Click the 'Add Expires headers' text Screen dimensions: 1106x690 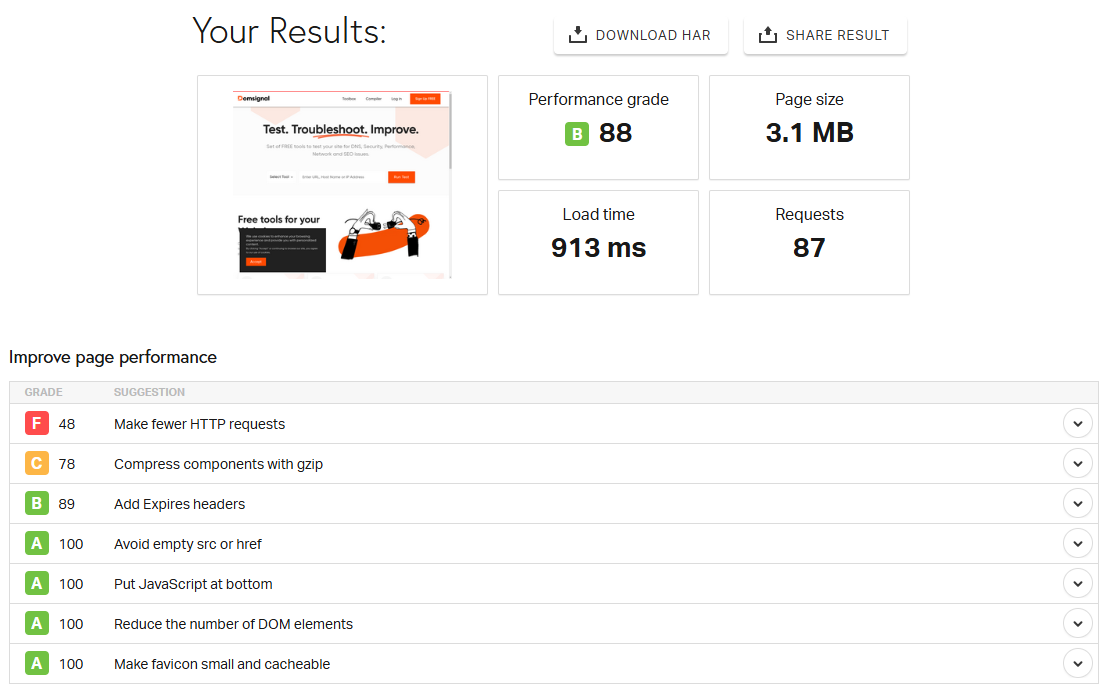(180, 504)
